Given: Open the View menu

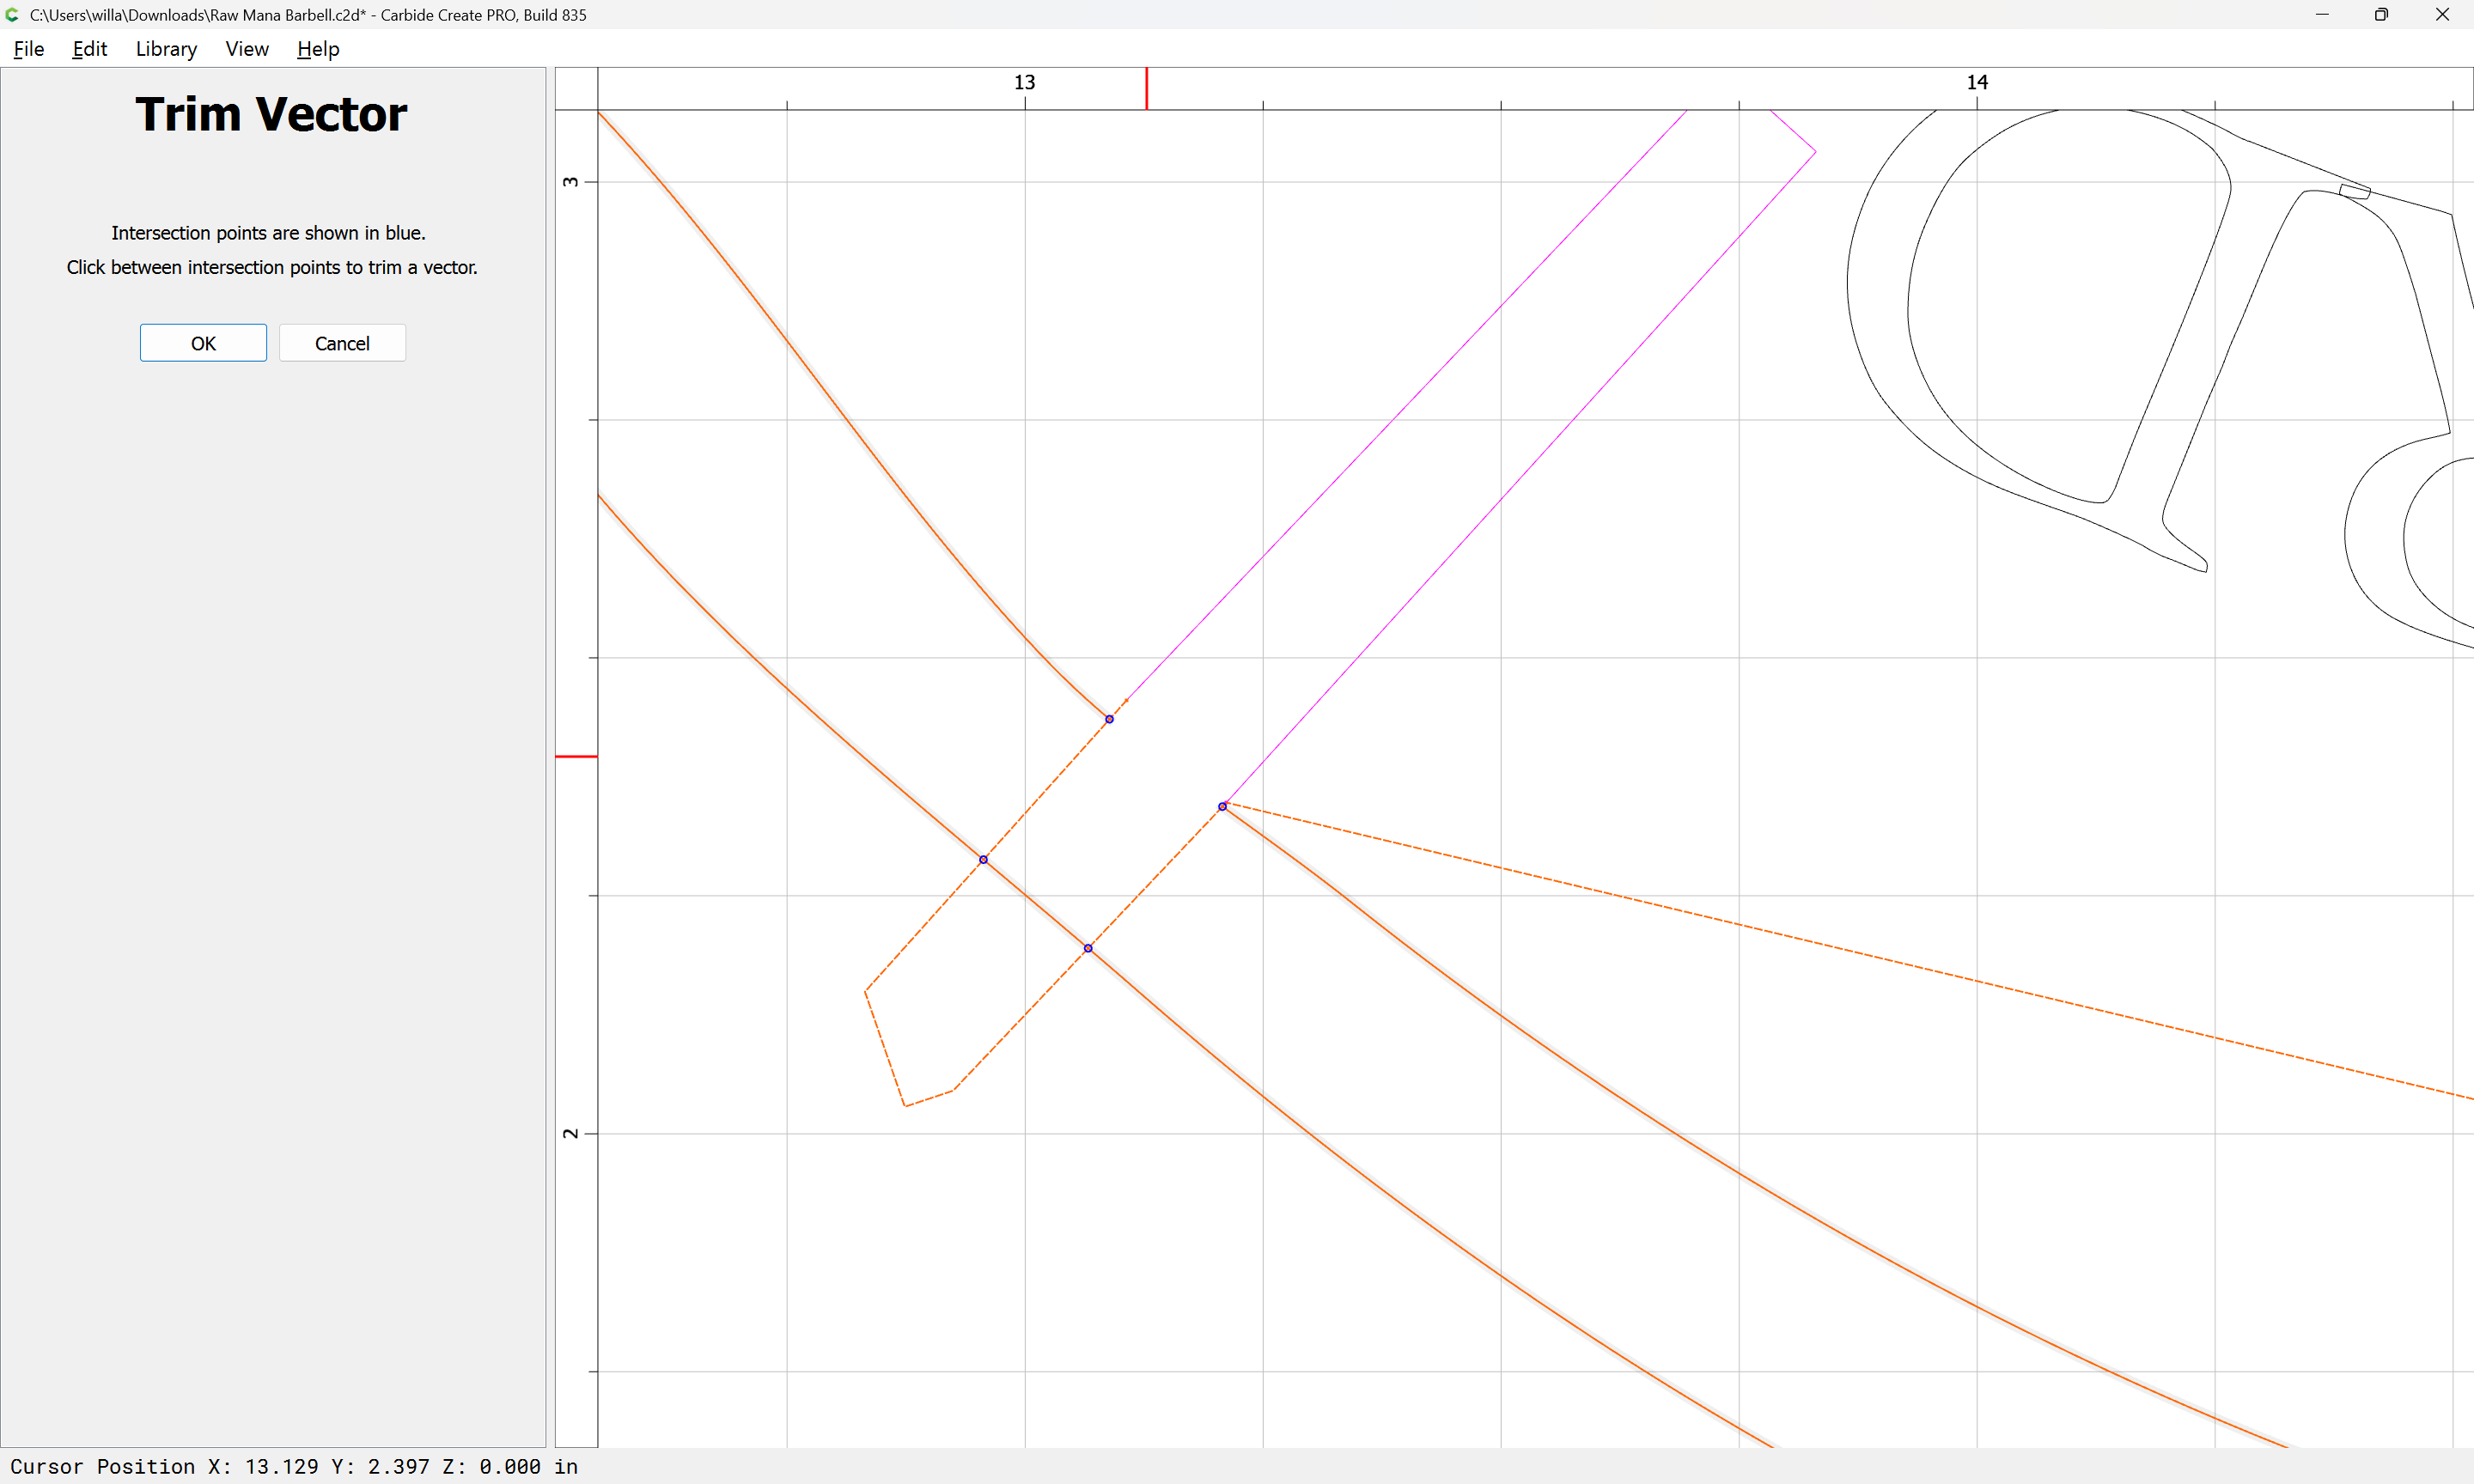Looking at the screenshot, I should click(247, 49).
